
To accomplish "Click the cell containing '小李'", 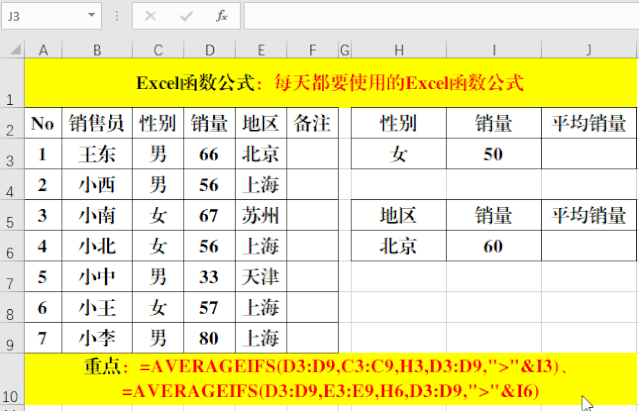I will tap(97, 338).
